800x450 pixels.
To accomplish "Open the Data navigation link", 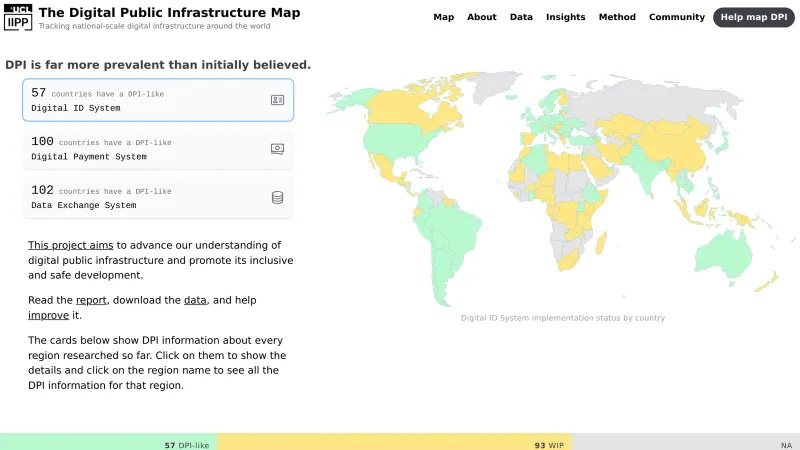I will [521, 17].
